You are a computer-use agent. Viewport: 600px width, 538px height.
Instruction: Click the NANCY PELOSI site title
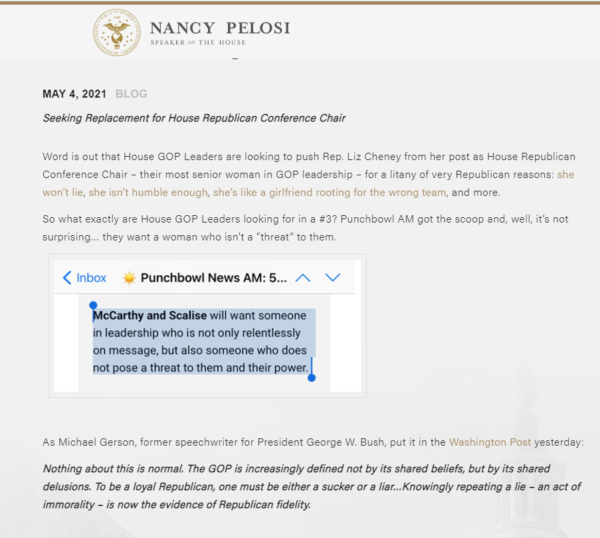point(220,28)
